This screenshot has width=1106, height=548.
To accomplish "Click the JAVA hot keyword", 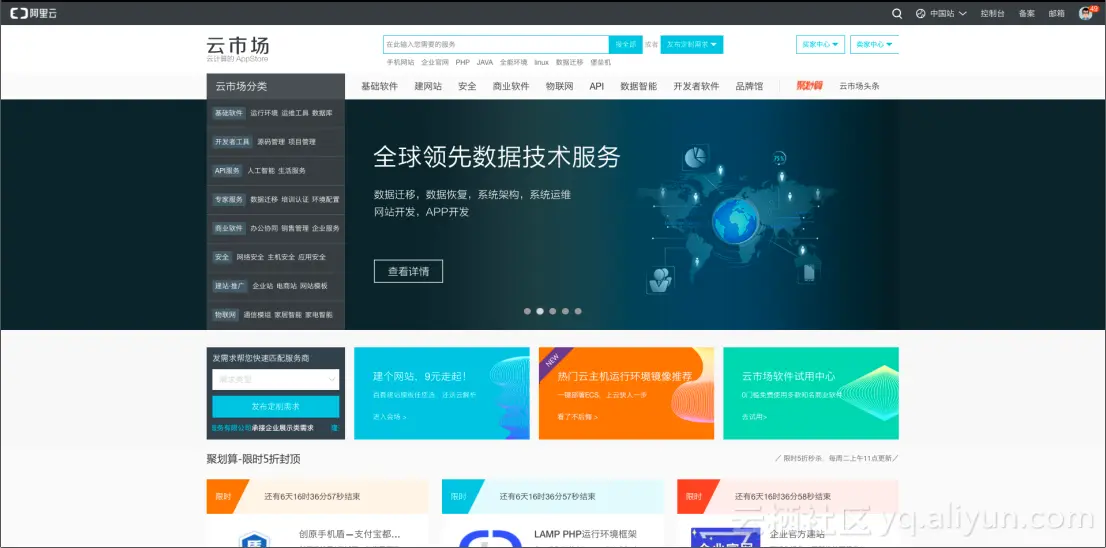I will click(x=485, y=62).
